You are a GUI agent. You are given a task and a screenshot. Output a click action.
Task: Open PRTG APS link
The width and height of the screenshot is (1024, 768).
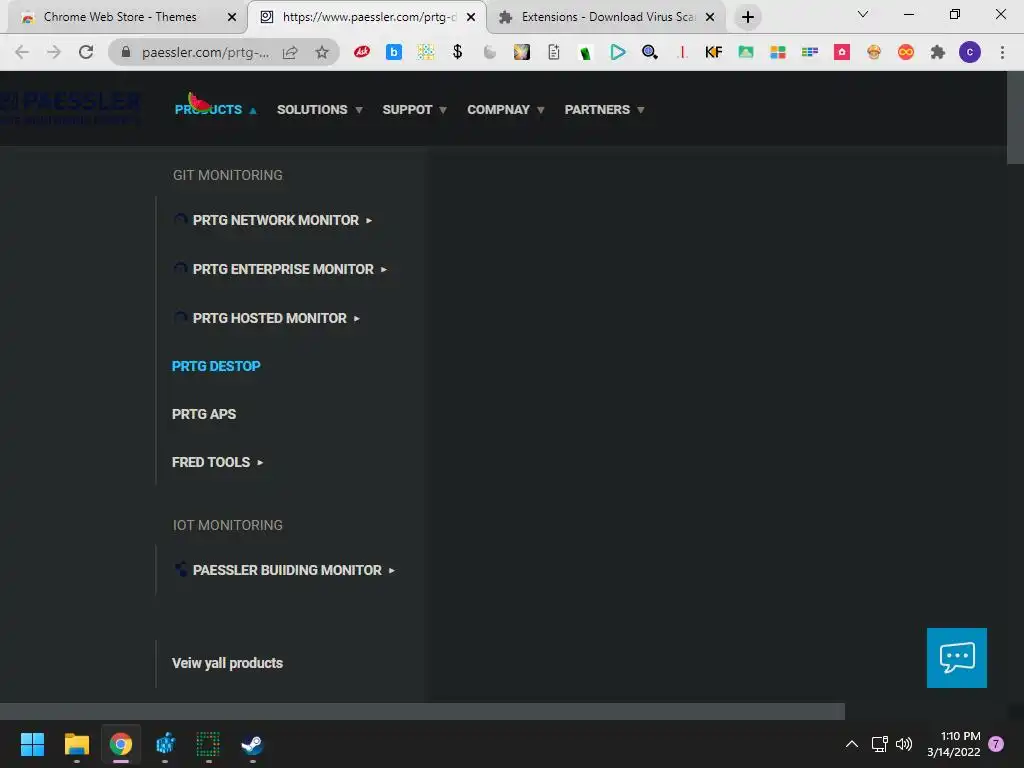coord(204,414)
